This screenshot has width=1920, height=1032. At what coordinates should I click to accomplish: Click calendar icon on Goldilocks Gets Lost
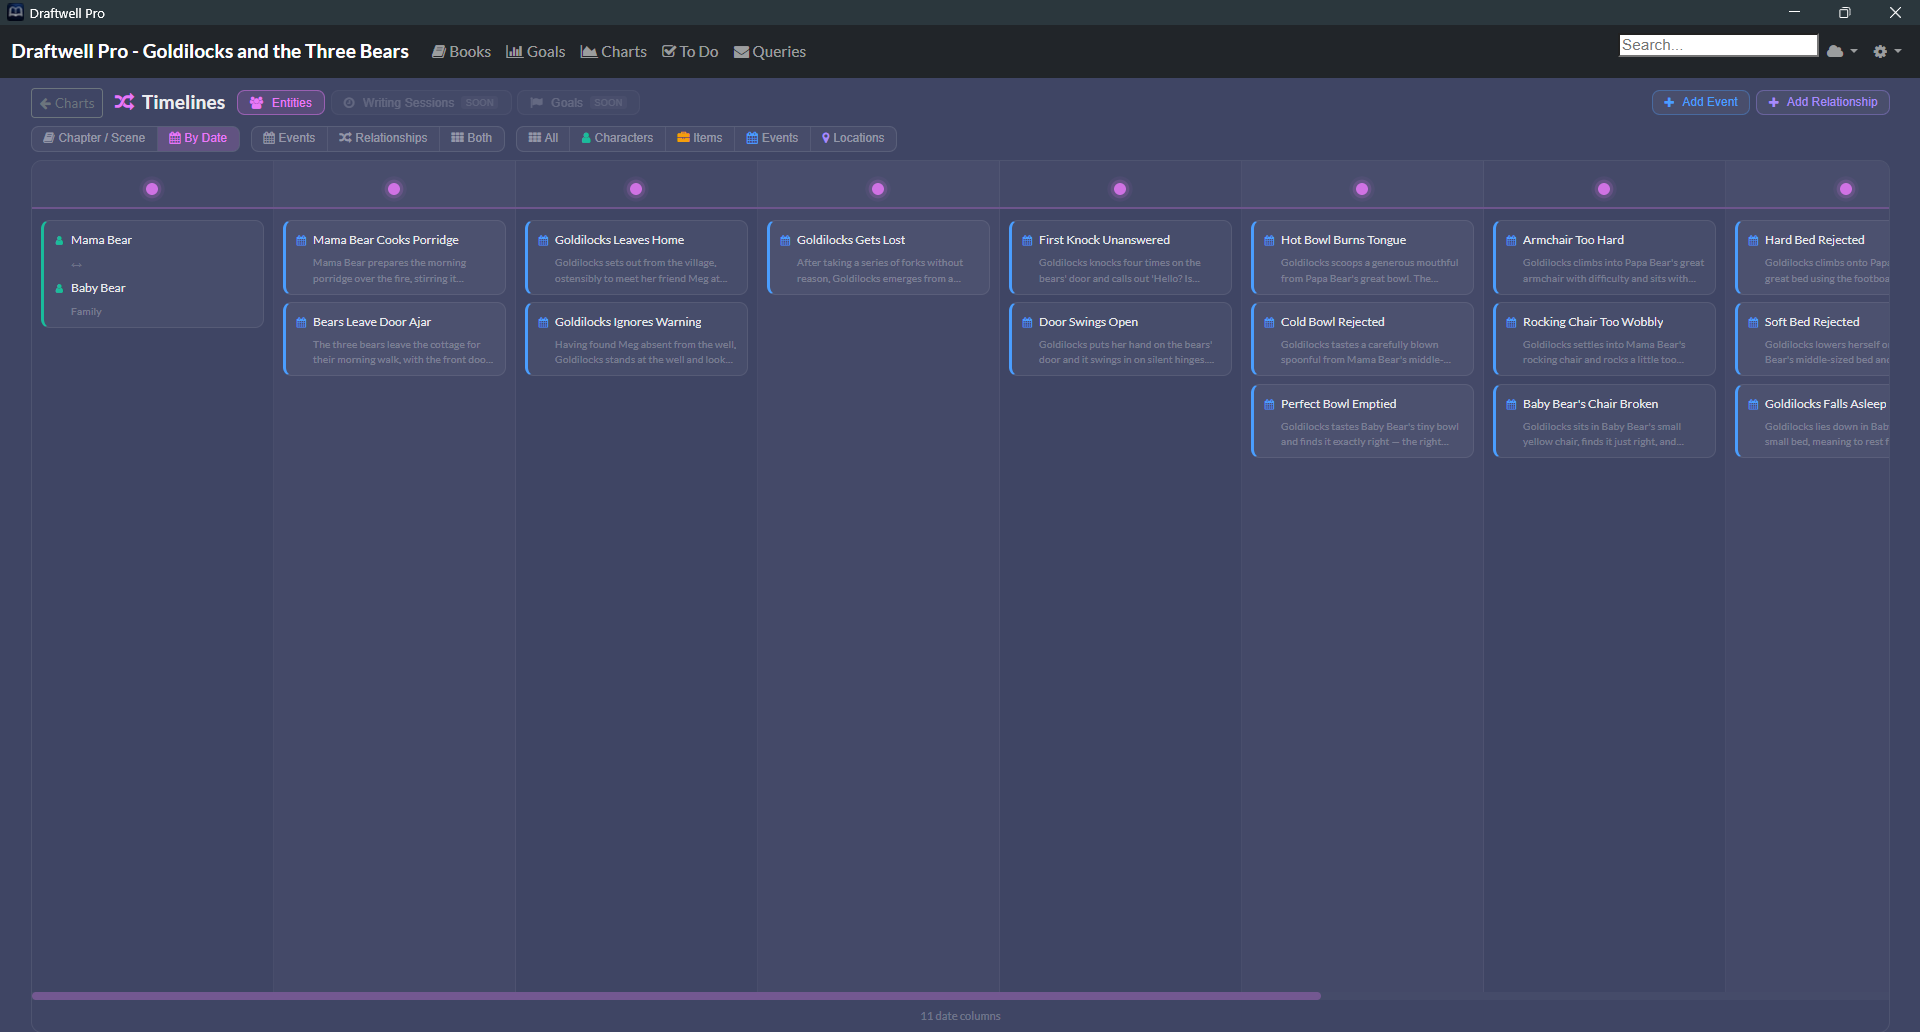pyautogui.click(x=785, y=240)
